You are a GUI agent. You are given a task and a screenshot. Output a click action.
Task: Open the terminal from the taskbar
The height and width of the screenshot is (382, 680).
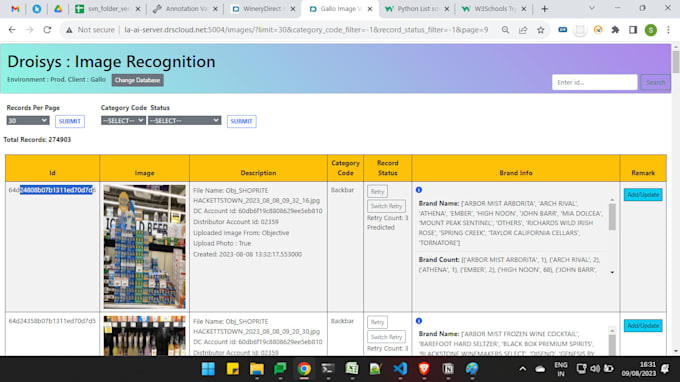tap(328, 369)
